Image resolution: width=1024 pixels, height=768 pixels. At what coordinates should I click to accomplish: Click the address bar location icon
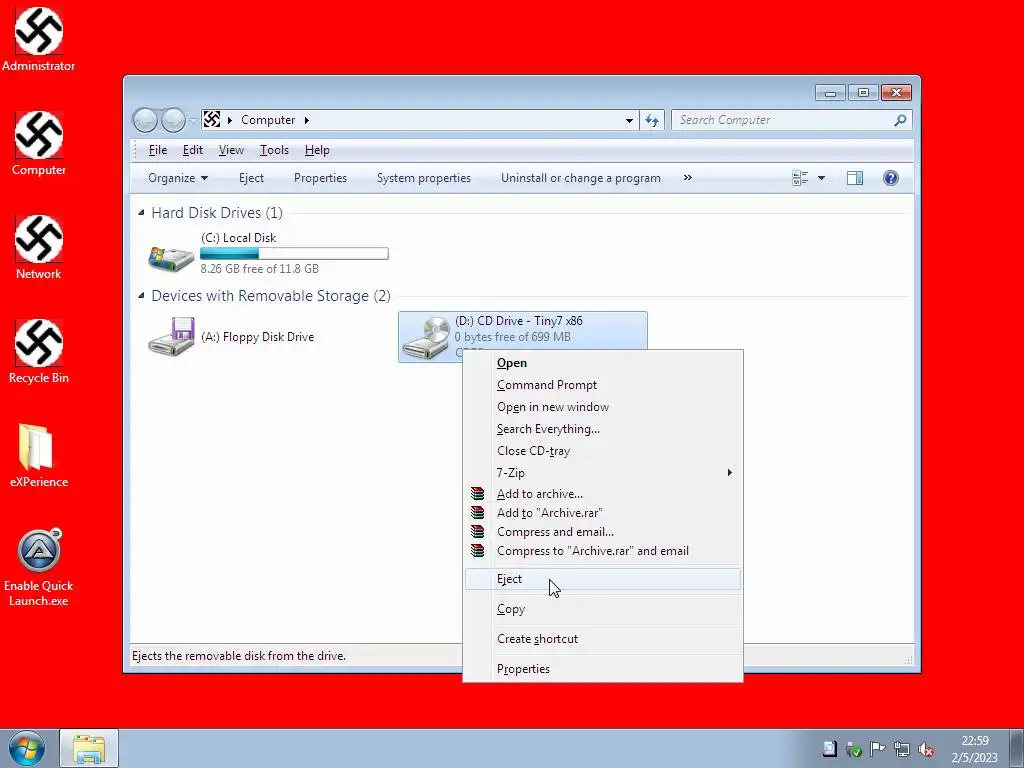pyautogui.click(x=212, y=120)
